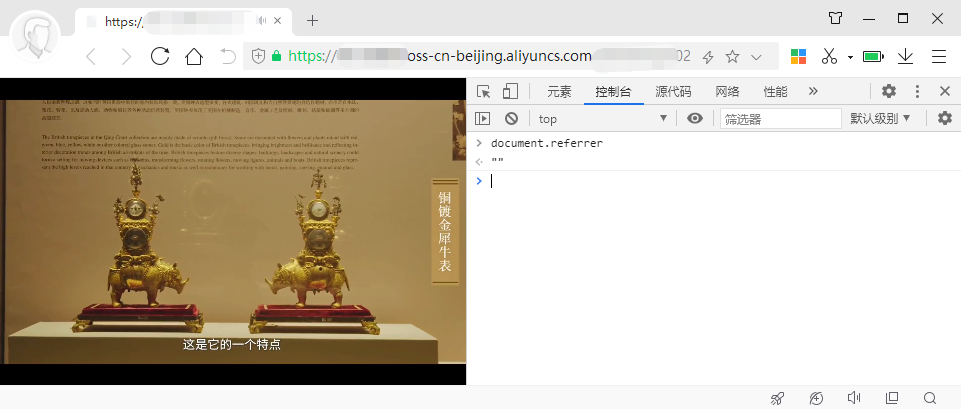Open the downloads icon
Viewport: 961px width, 409px height.
tap(905, 56)
